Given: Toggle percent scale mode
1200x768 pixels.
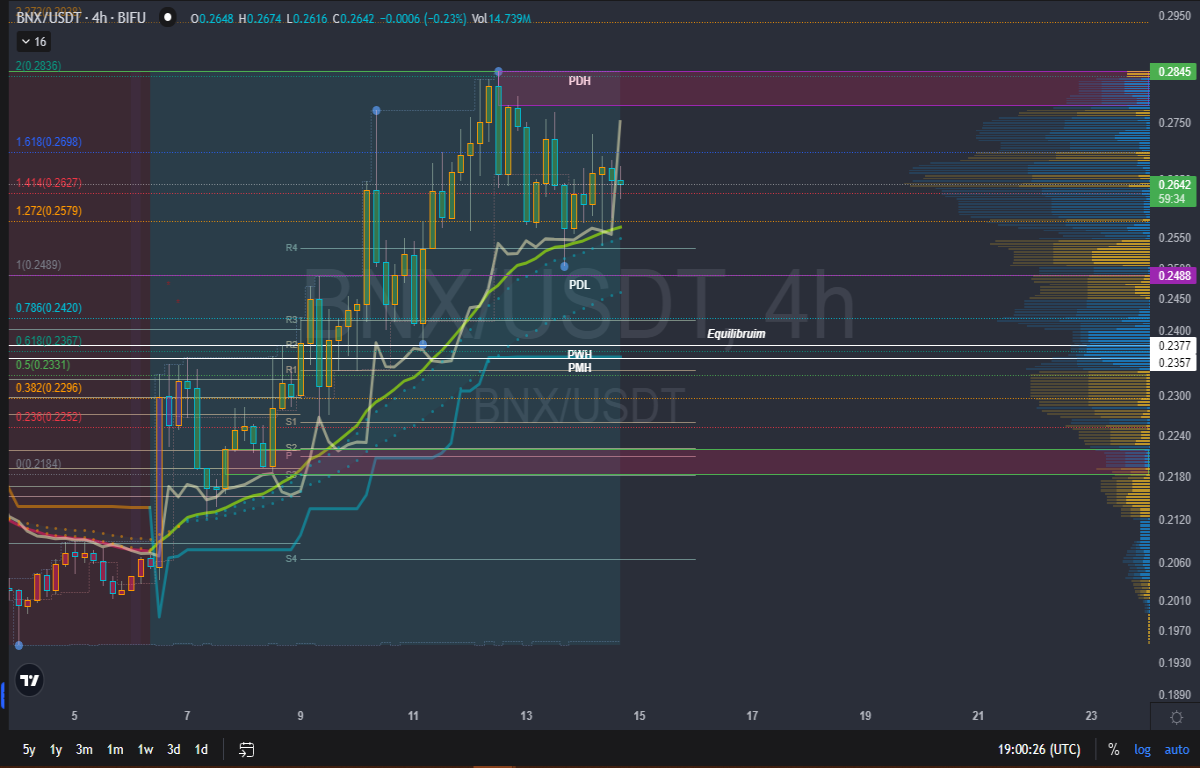Looking at the screenshot, I should (1113, 749).
